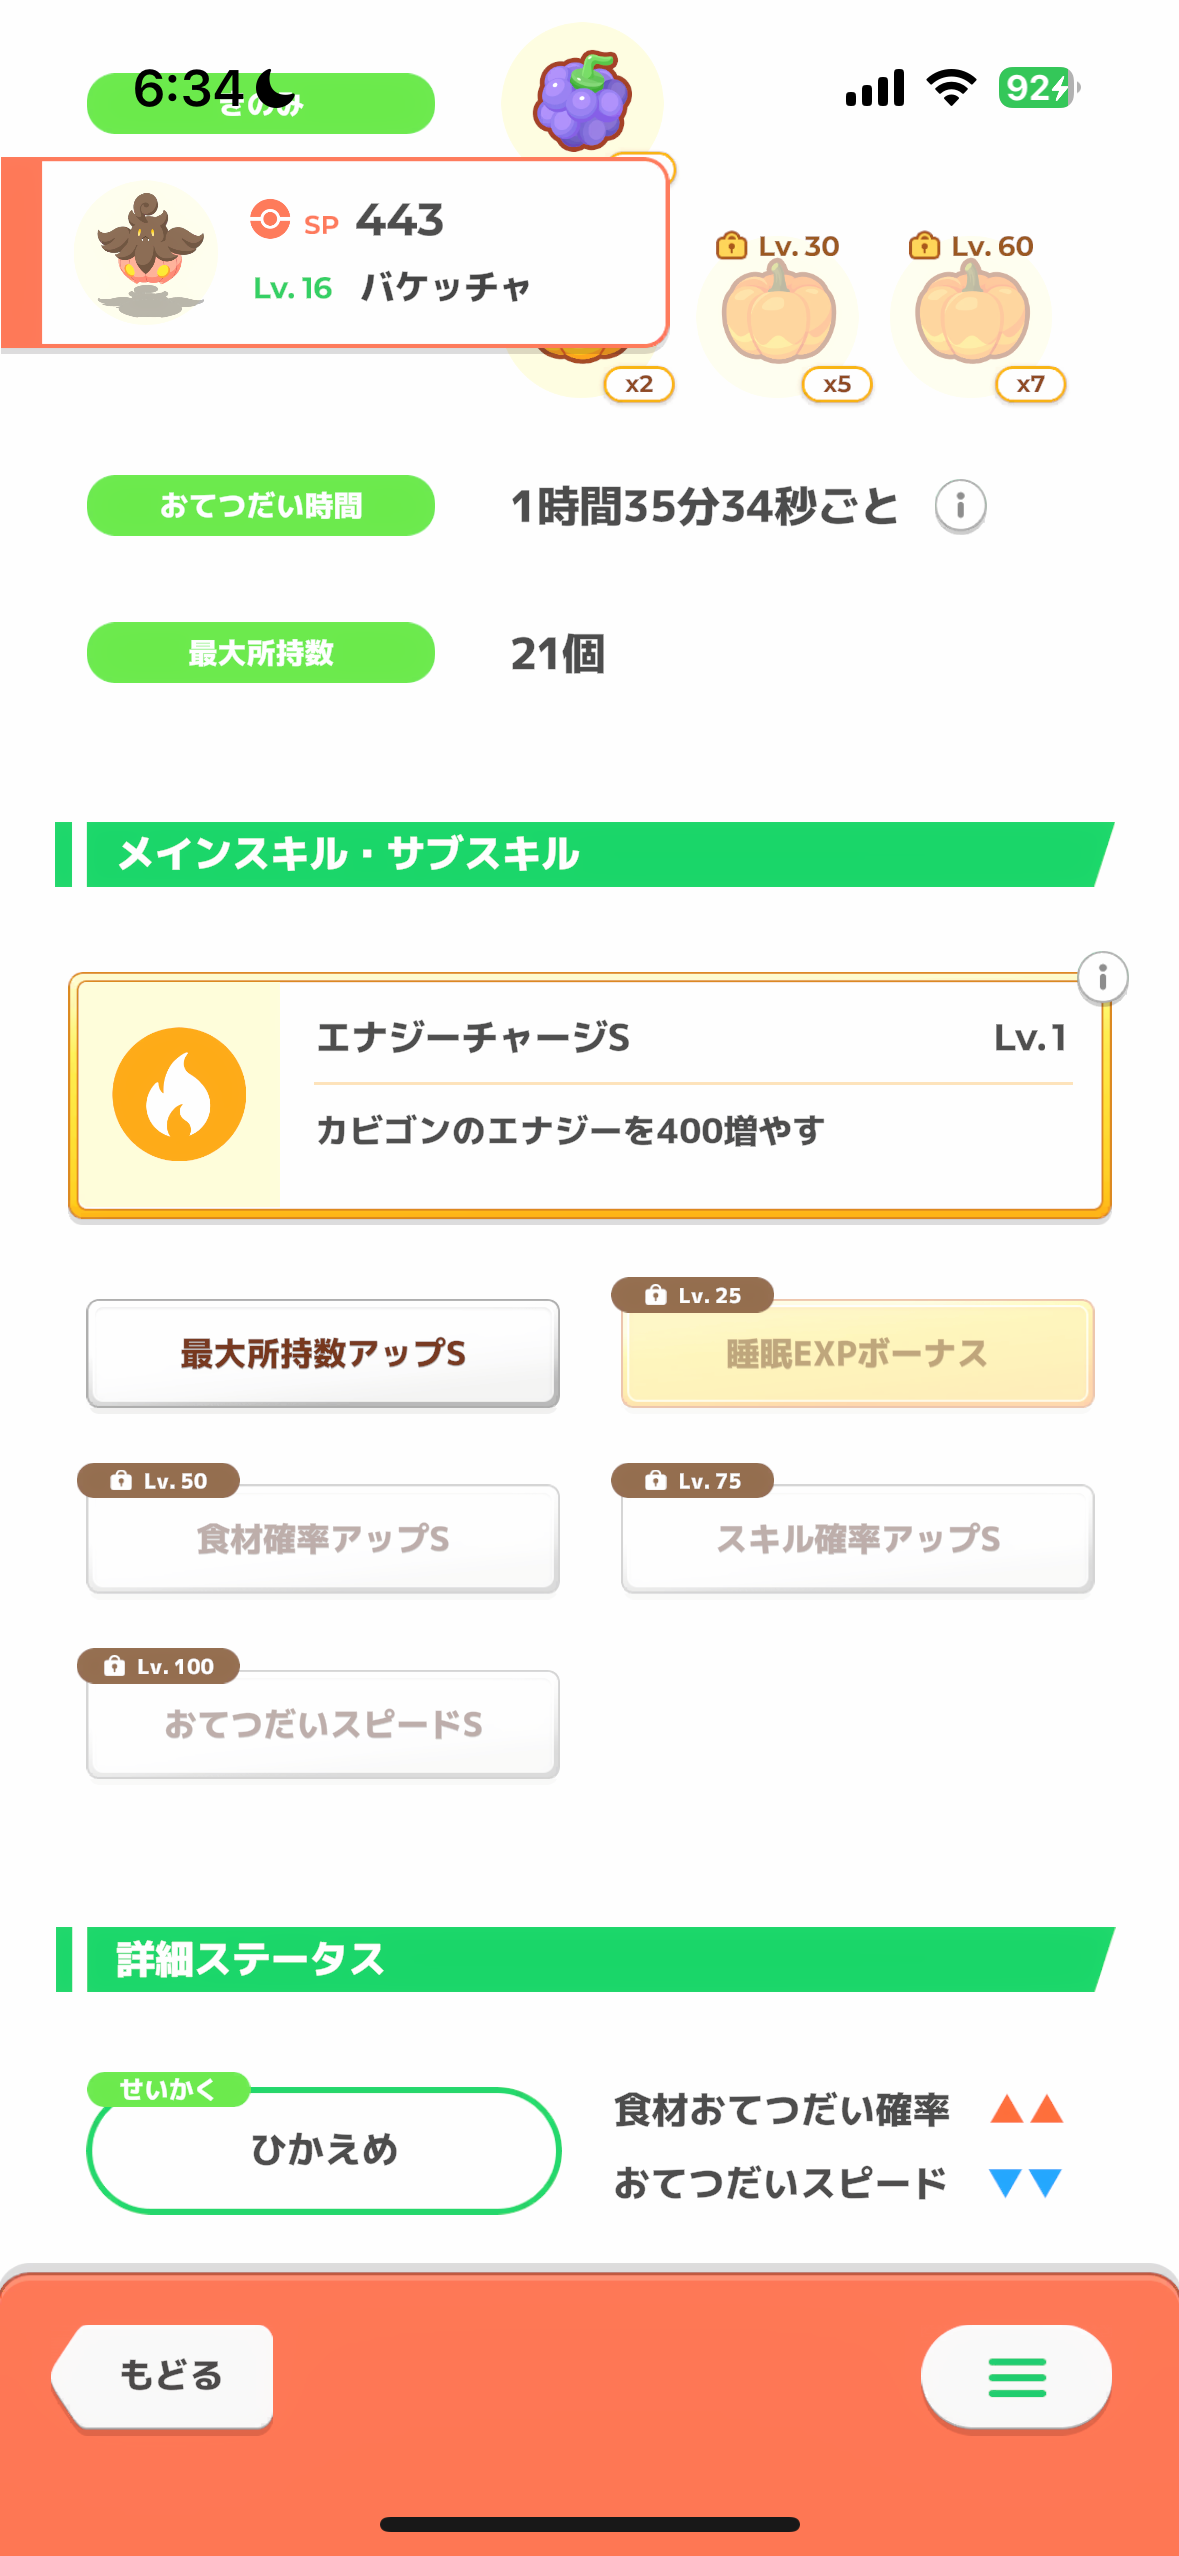This screenshot has height=2556, width=1179.
Task: Tap the 最大所持数 green label
Action: tap(260, 653)
